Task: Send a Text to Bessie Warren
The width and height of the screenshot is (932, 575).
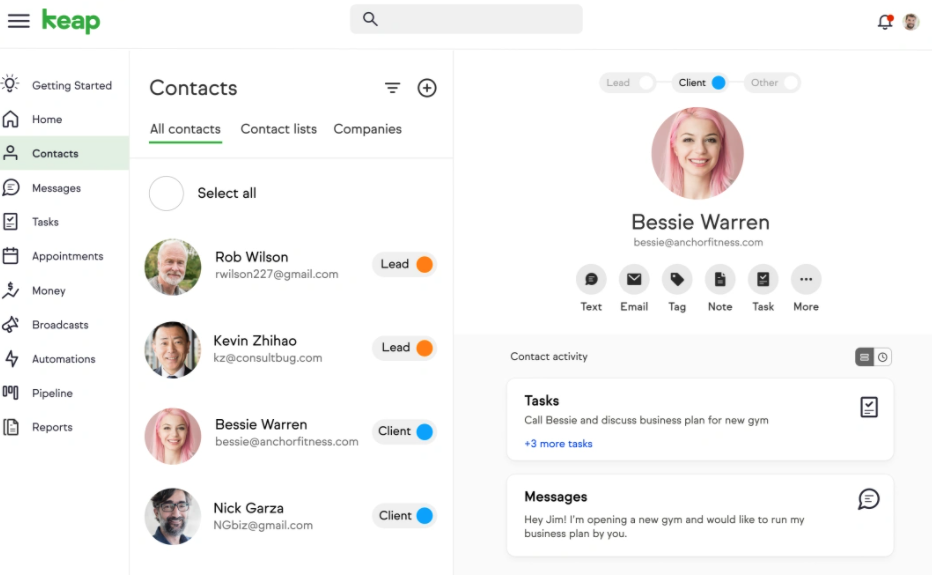Action: (x=591, y=279)
